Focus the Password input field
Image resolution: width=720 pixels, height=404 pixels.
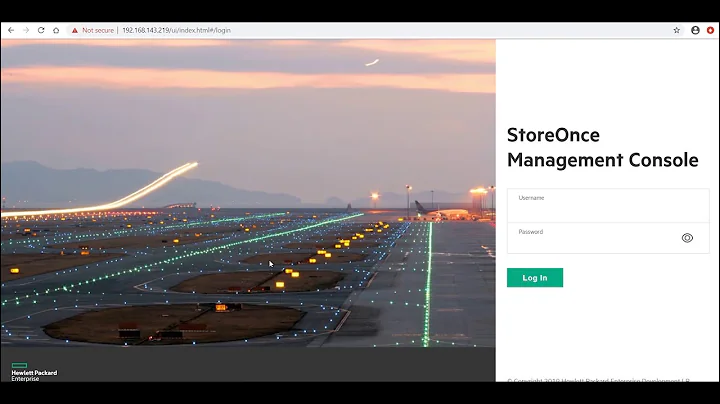608,238
